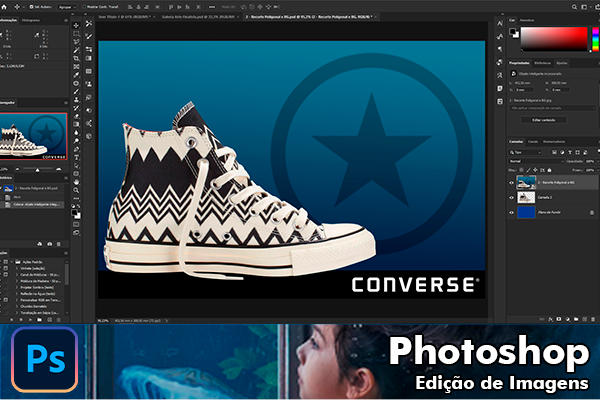Enable the Sel. Autom. checkbox
The height and width of the screenshot is (400, 600).
(31, 7)
